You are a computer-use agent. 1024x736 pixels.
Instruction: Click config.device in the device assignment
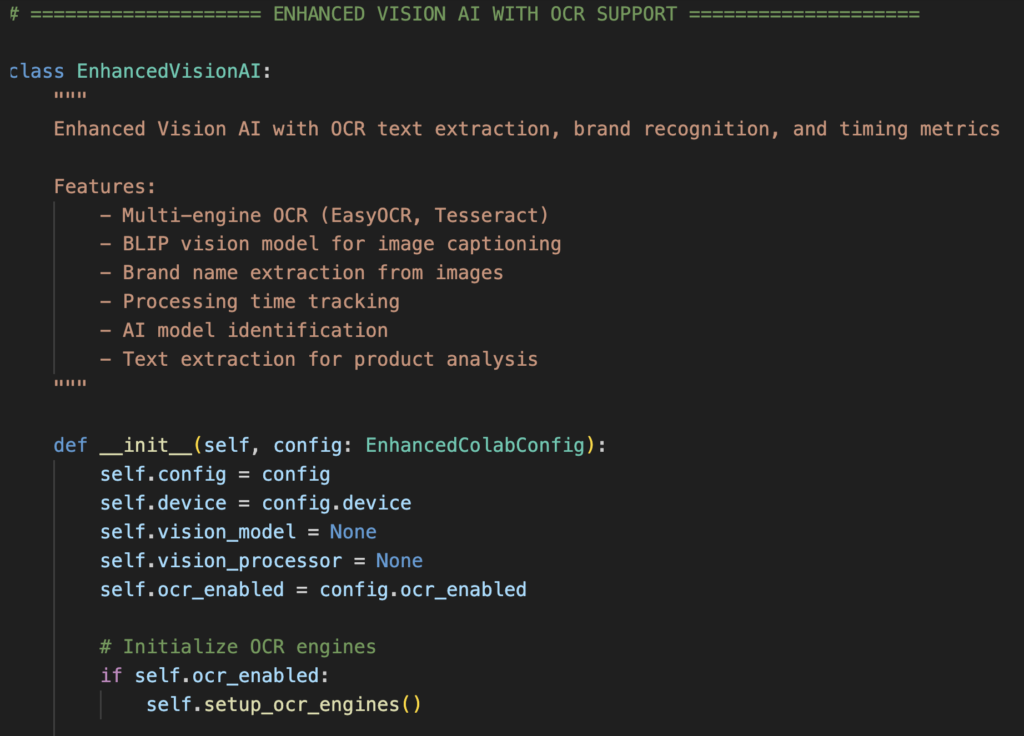pyautogui.click(x=336, y=503)
